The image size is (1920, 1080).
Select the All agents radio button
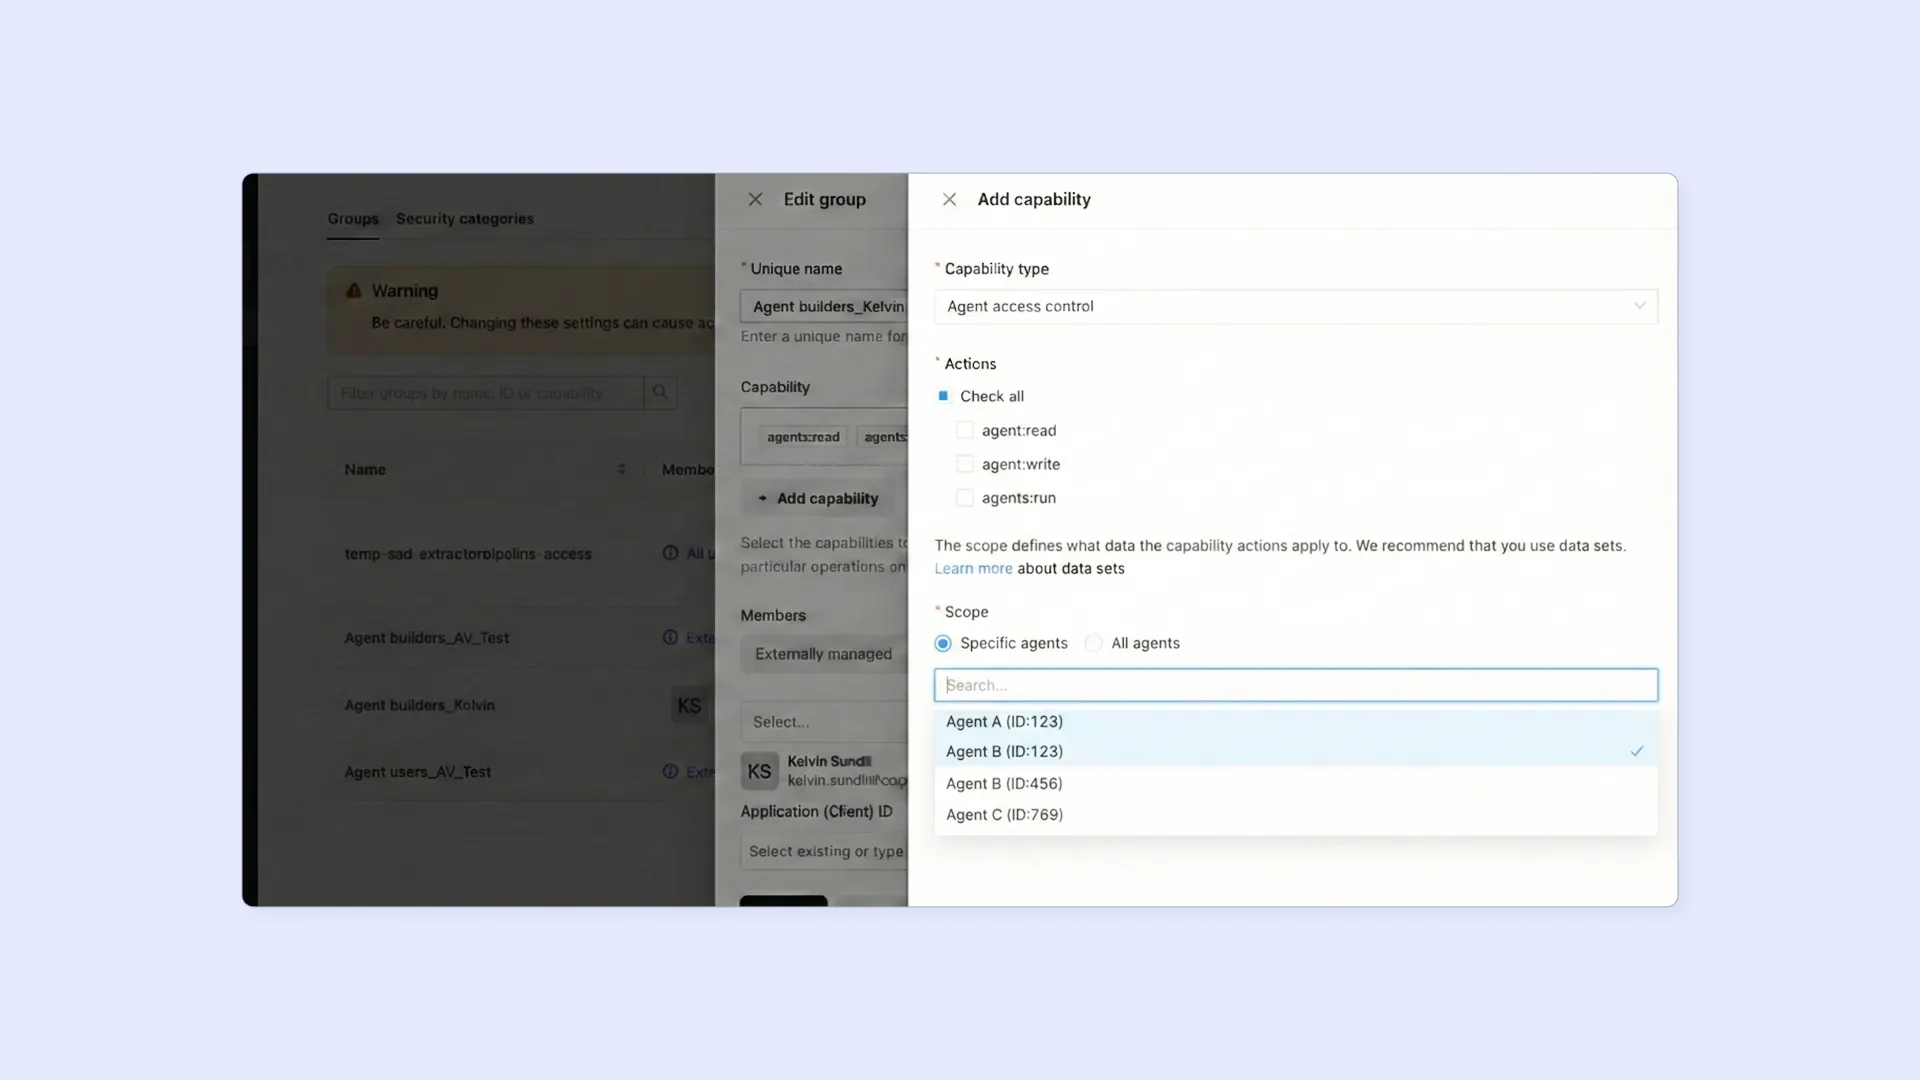pyautogui.click(x=1093, y=643)
